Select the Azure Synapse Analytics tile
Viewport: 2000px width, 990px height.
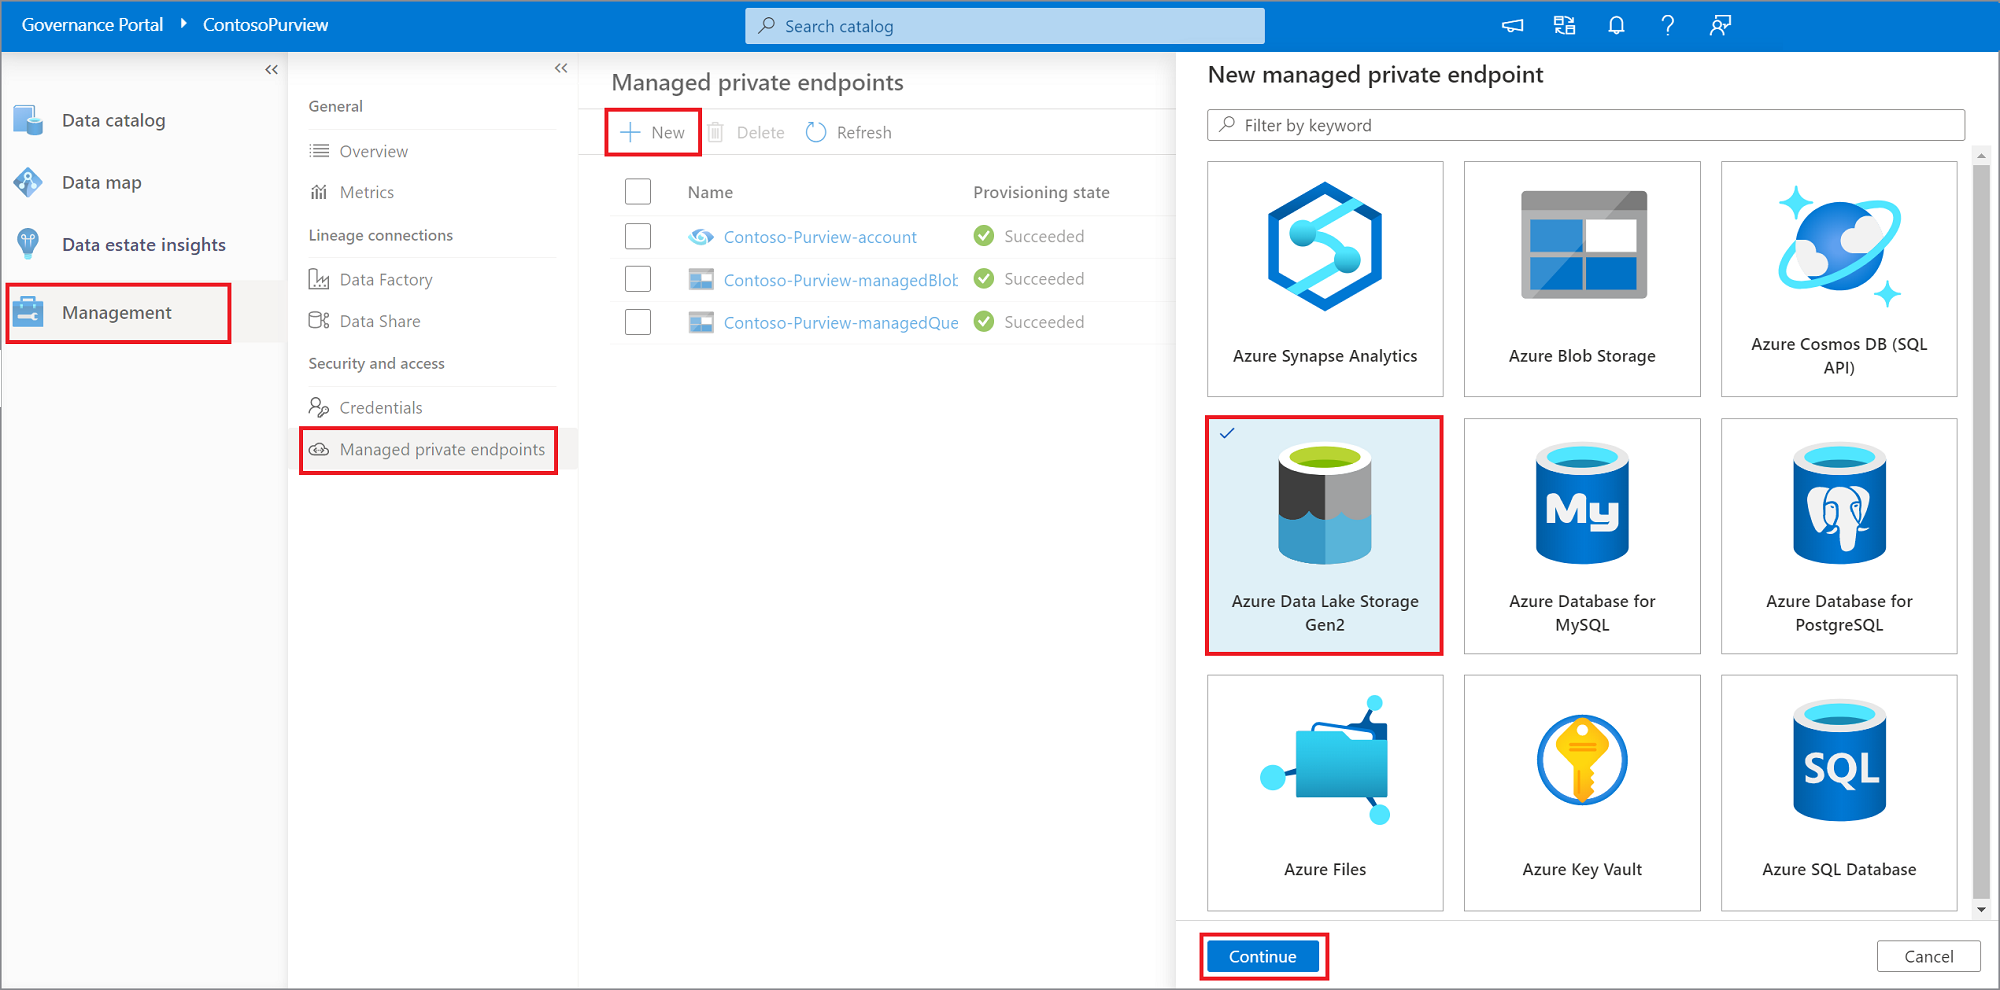[x=1325, y=279]
